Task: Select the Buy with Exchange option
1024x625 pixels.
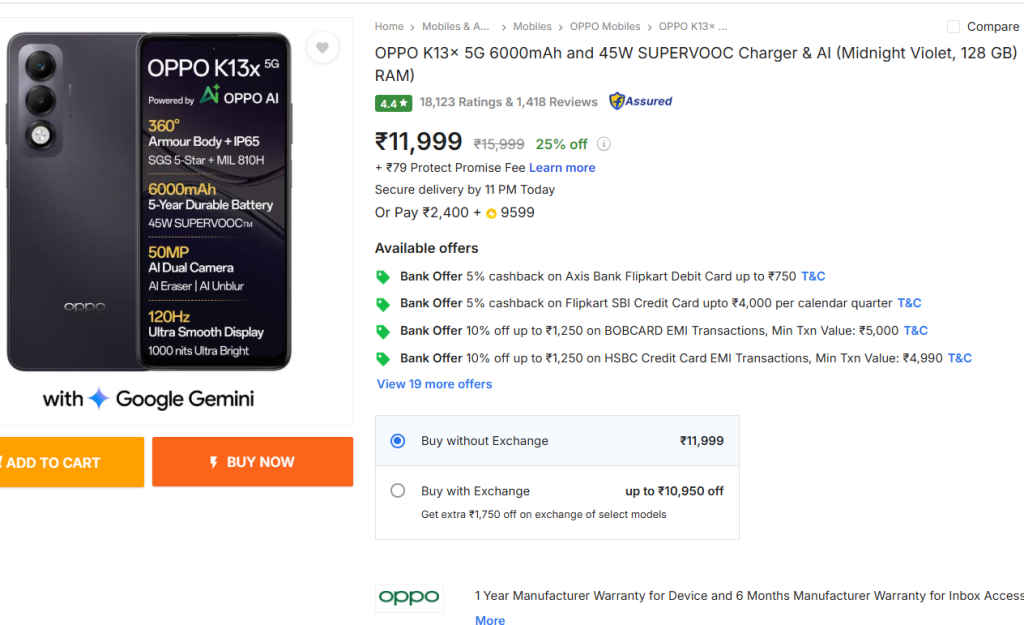Action: 398,491
